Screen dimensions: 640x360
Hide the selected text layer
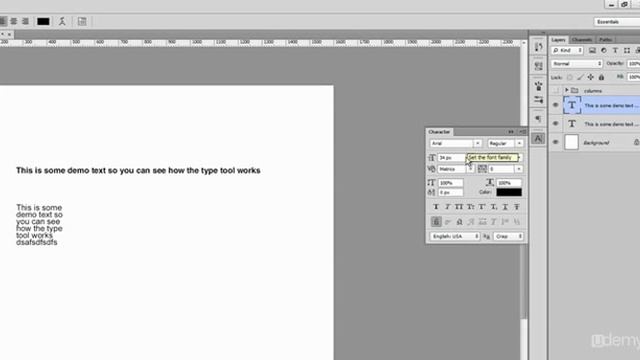coord(556,105)
